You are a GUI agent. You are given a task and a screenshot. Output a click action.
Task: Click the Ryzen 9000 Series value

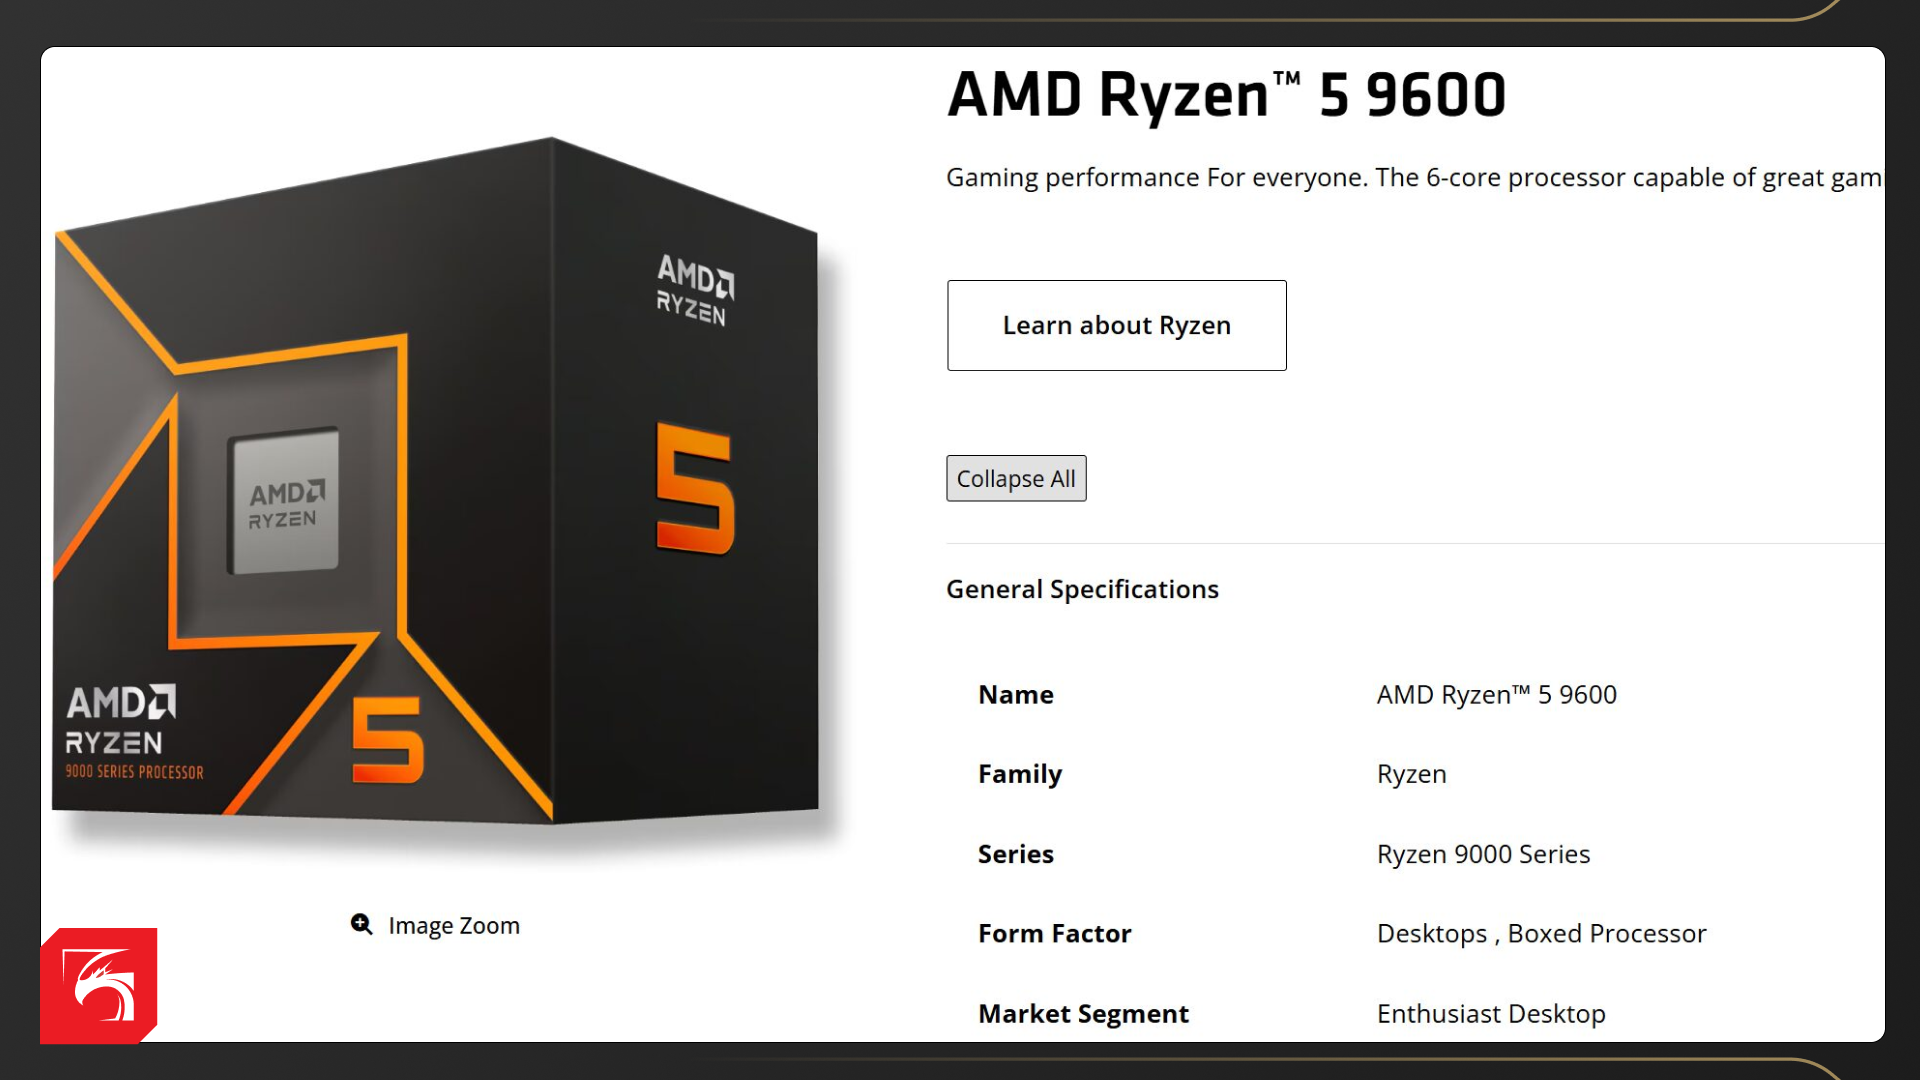tap(1483, 854)
